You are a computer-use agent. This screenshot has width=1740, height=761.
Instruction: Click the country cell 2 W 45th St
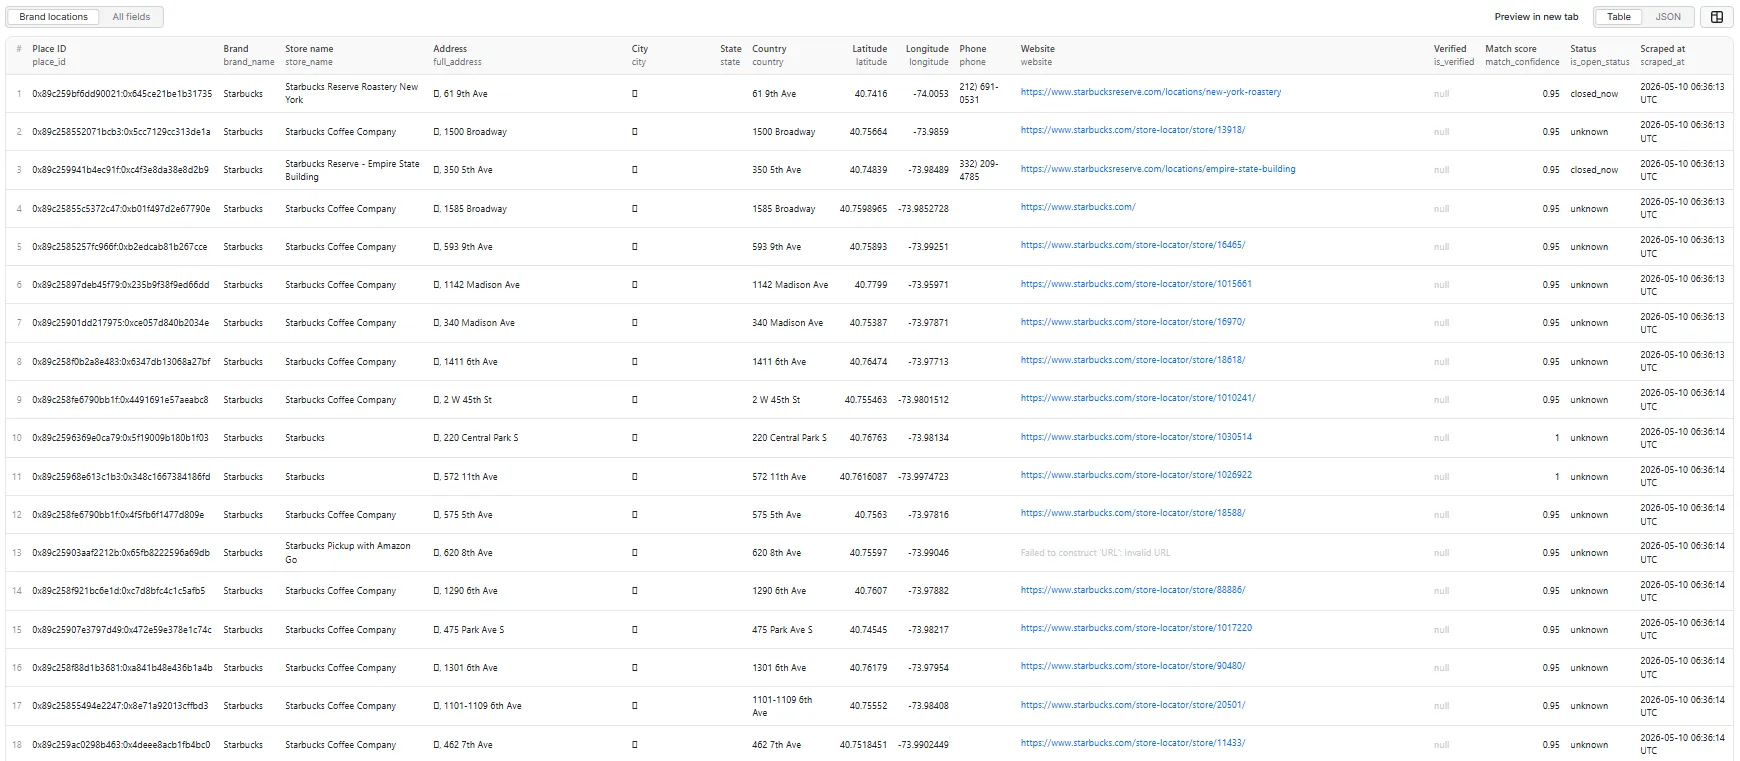(x=776, y=400)
